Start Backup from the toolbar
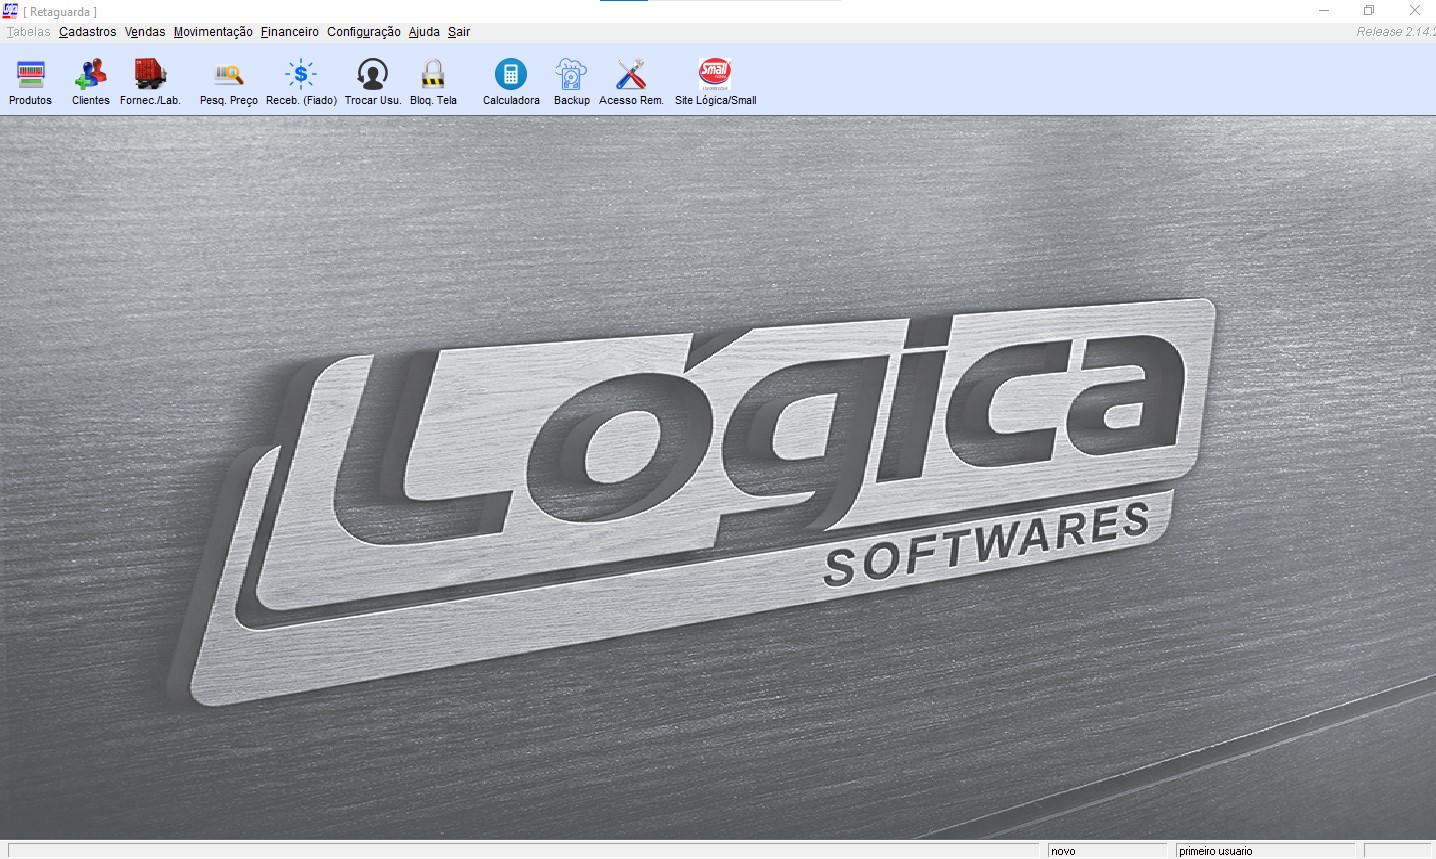The width and height of the screenshot is (1436, 859). click(x=572, y=76)
